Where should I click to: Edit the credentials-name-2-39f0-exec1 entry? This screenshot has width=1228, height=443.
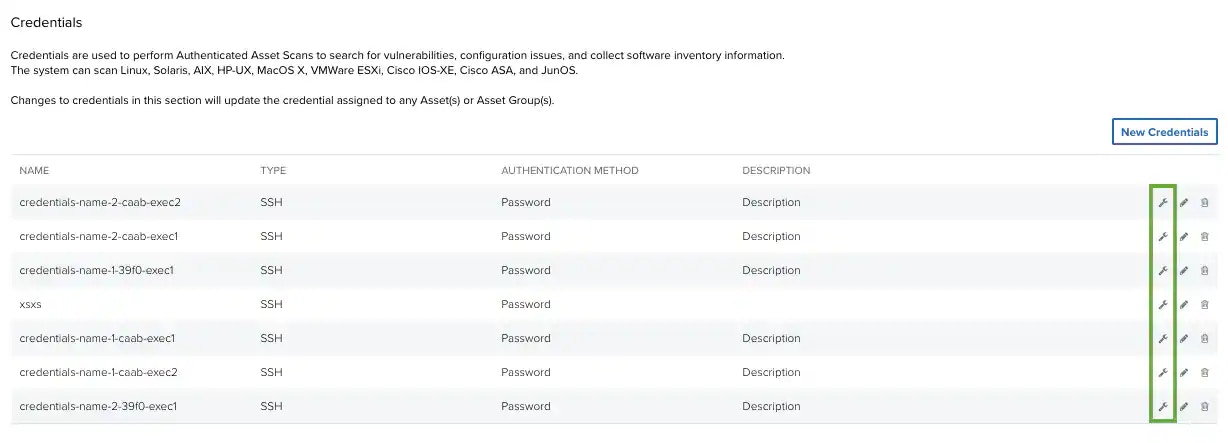point(1184,407)
